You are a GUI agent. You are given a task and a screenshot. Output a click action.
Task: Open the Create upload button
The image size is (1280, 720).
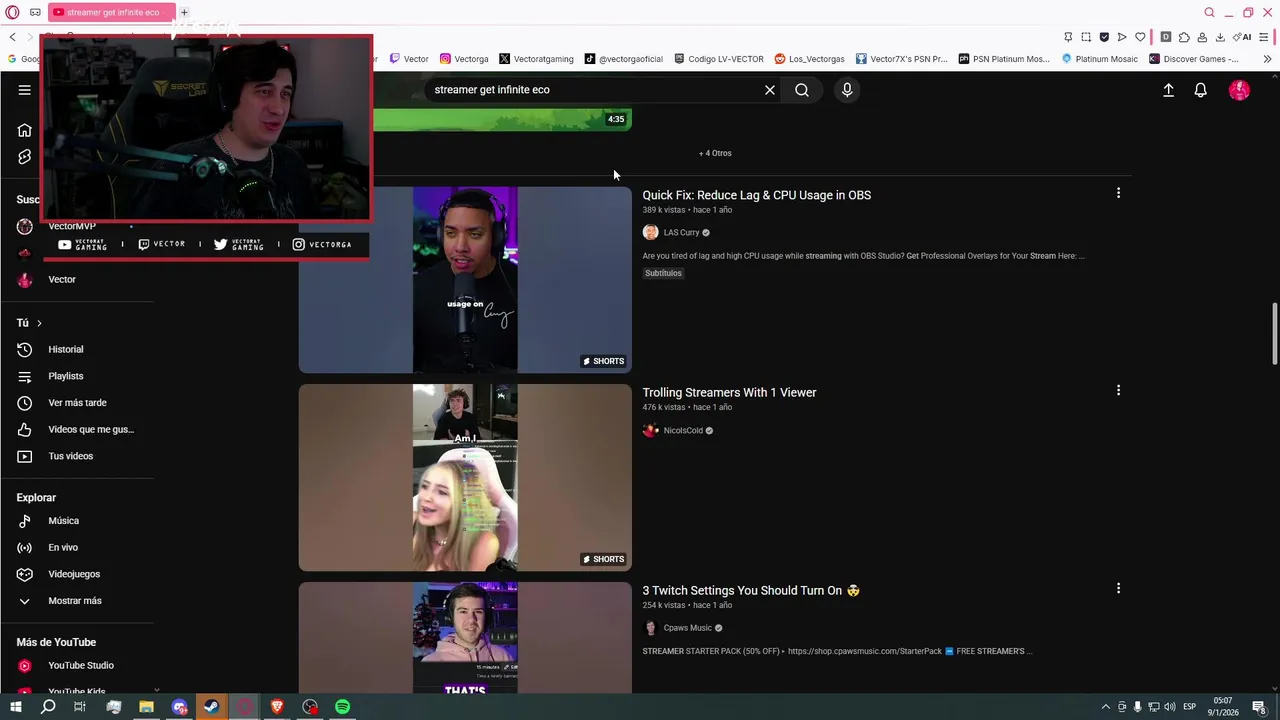(x=1168, y=90)
